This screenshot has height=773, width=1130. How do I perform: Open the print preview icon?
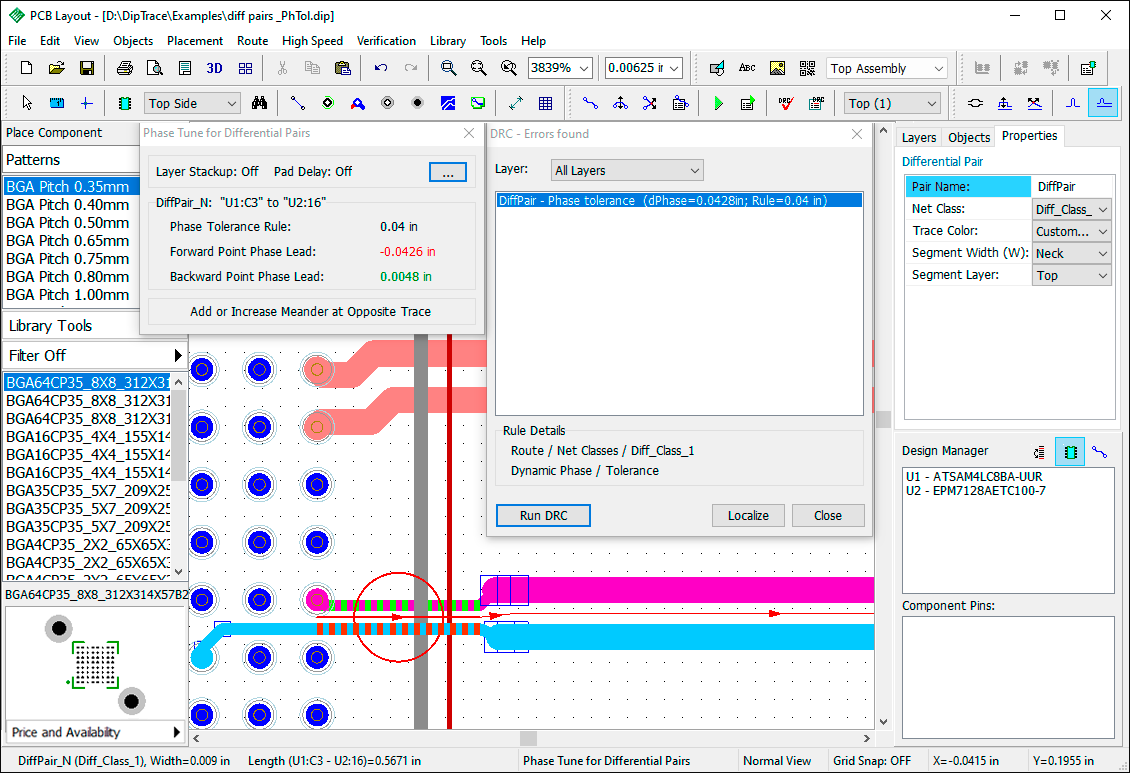coord(154,68)
